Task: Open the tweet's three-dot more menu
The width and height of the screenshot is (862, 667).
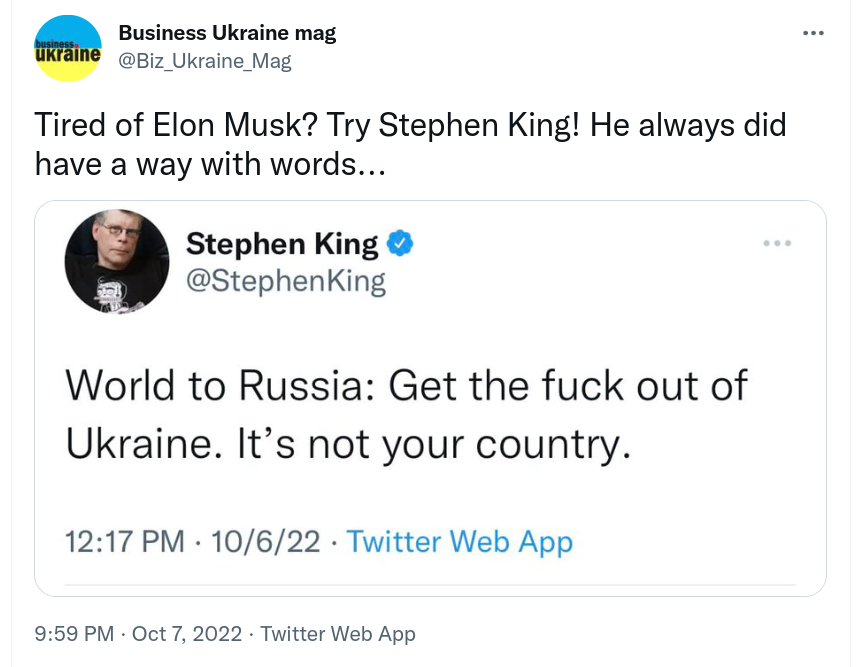Action: click(x=813, y=34)
